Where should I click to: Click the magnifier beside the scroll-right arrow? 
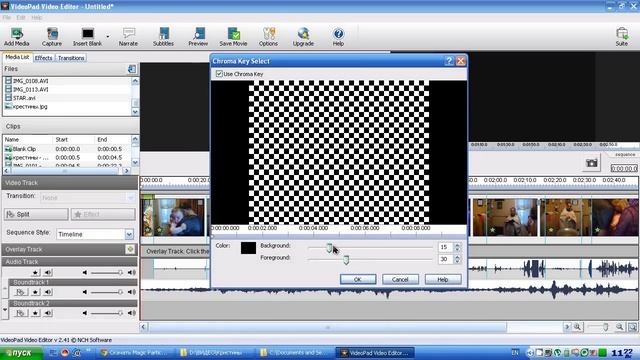pyautogui.click(x=578, y=327)
